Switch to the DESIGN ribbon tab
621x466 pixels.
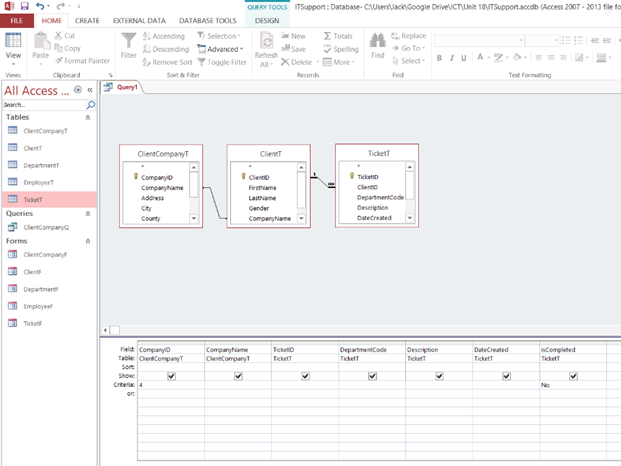click(267, 21)
